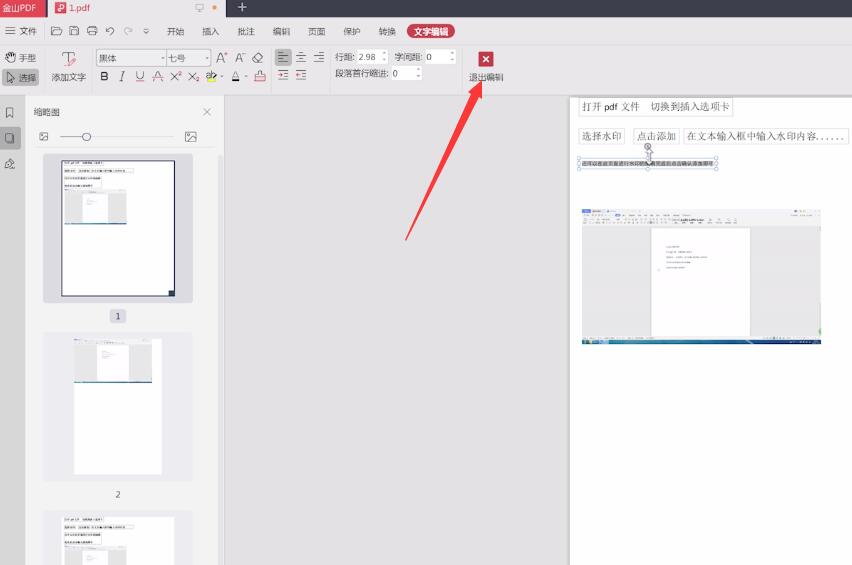Click the print icon

(92, 31)
